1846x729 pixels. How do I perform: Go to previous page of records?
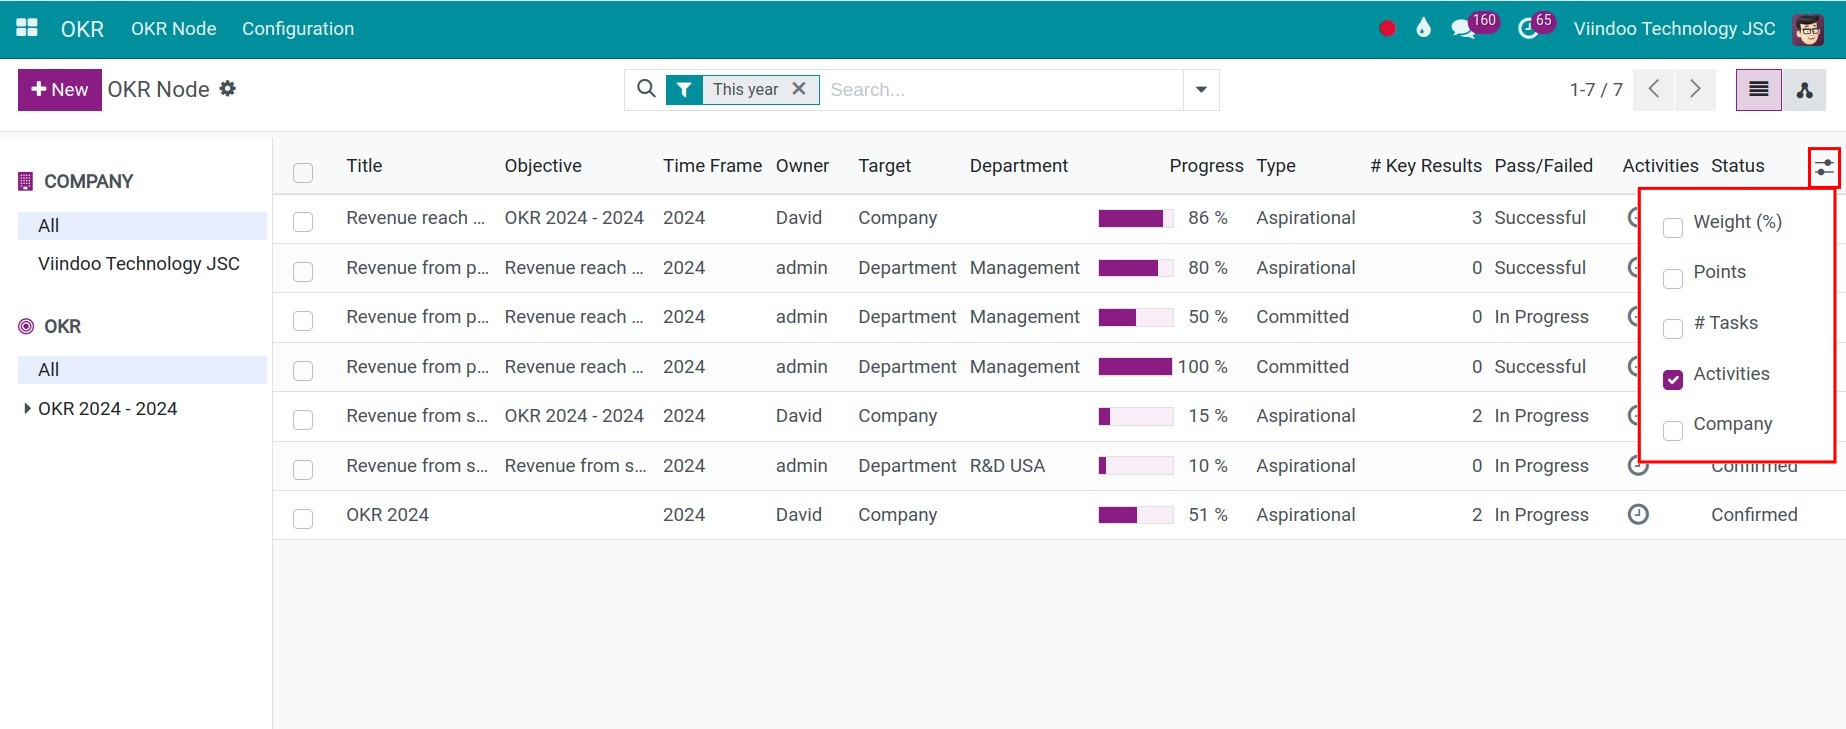1654,89
